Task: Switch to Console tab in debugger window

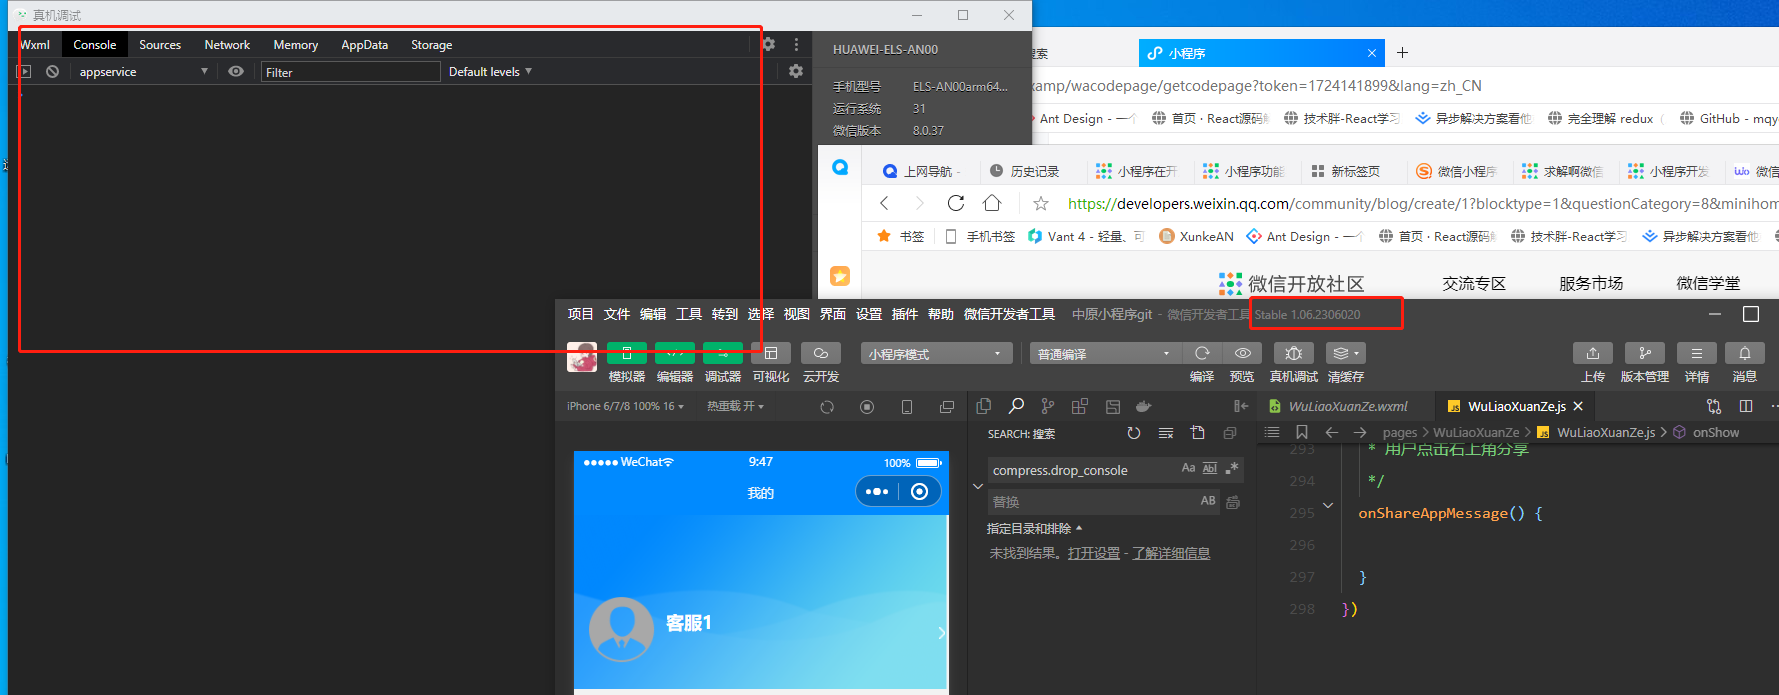Action: point(94,45)
